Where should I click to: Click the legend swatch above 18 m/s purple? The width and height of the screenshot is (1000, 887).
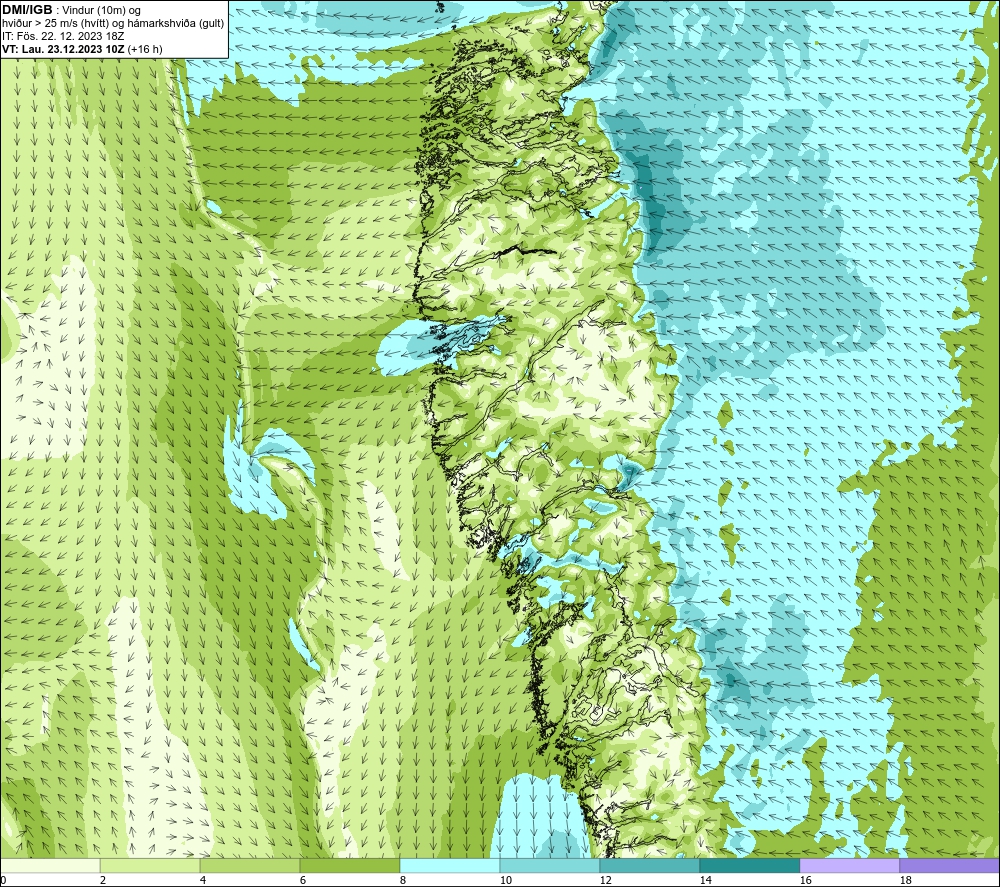949,865
